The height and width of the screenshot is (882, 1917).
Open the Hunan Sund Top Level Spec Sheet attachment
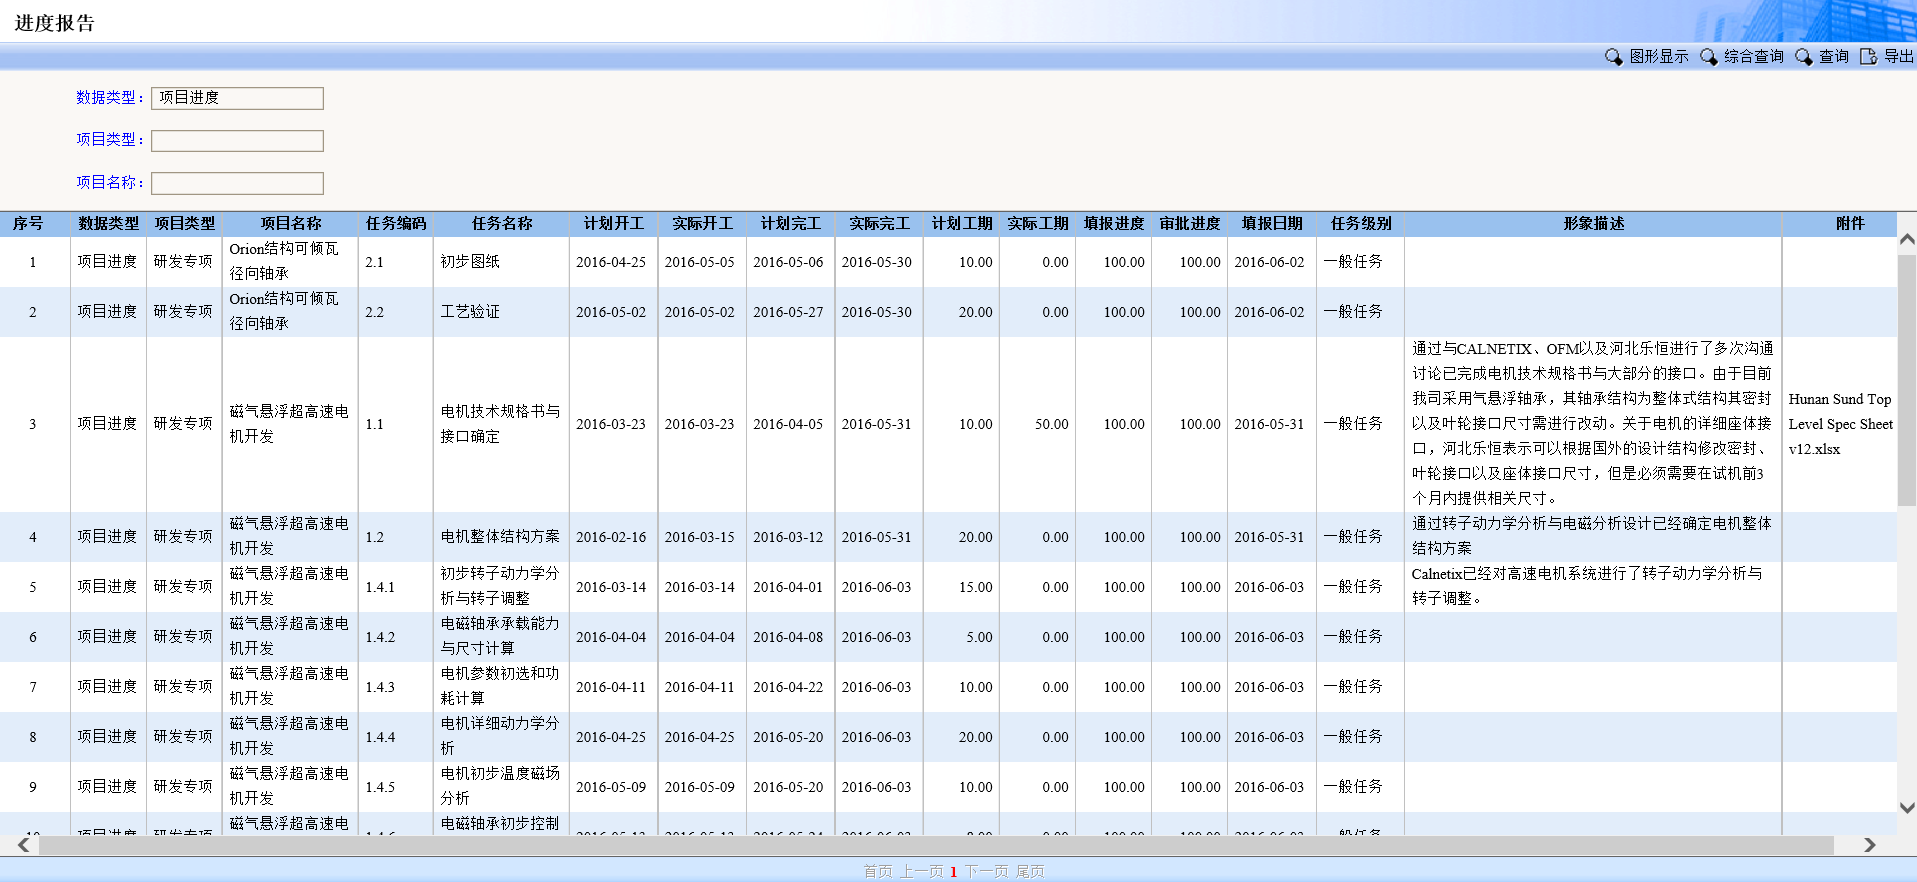[x=1839, y=424]
